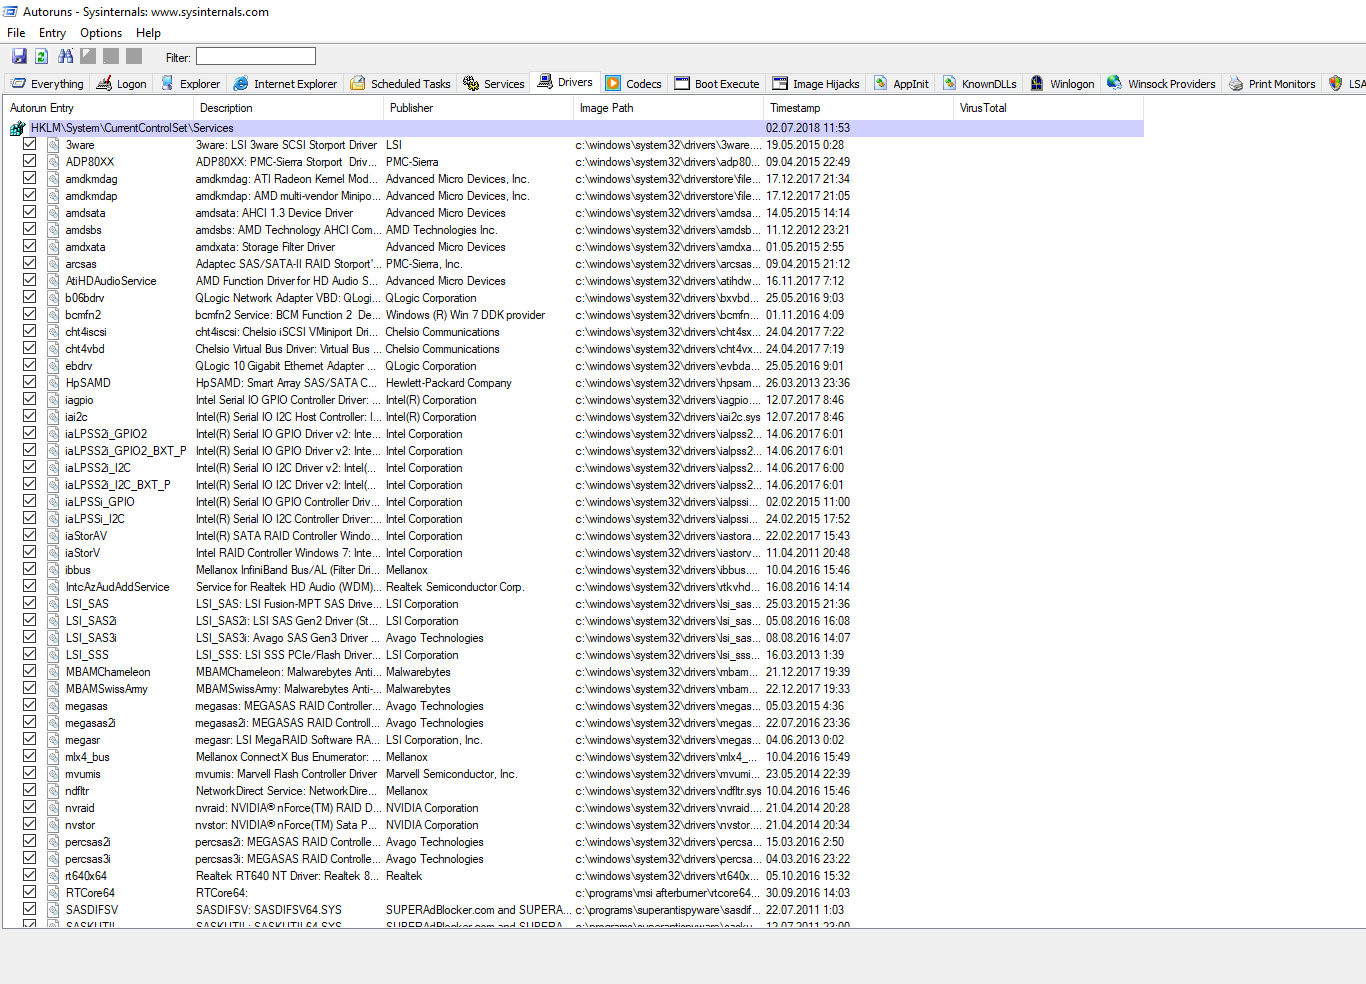Click the timestamp 30.09.2016 14:03
Viewport: 1366px width, 984px height.
coord(808,893)
